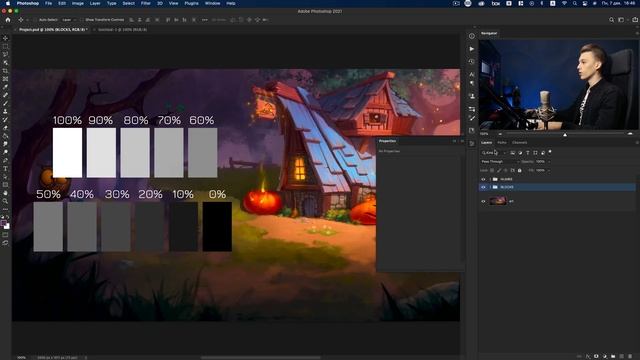Filter layers by shape layers icon
Viewport: 640px width, 360px height.
click(x=535, y=153)
